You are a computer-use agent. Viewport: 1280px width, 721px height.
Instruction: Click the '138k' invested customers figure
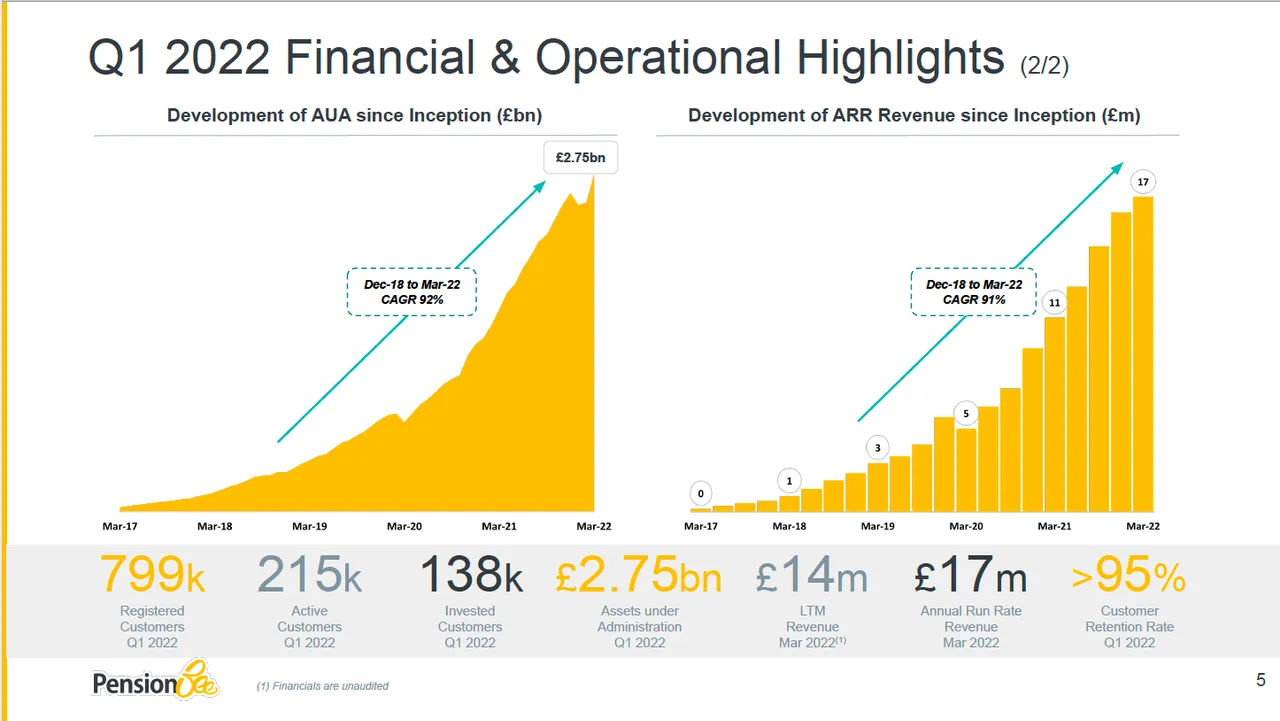pyautogui.click(x=470, y=576)
